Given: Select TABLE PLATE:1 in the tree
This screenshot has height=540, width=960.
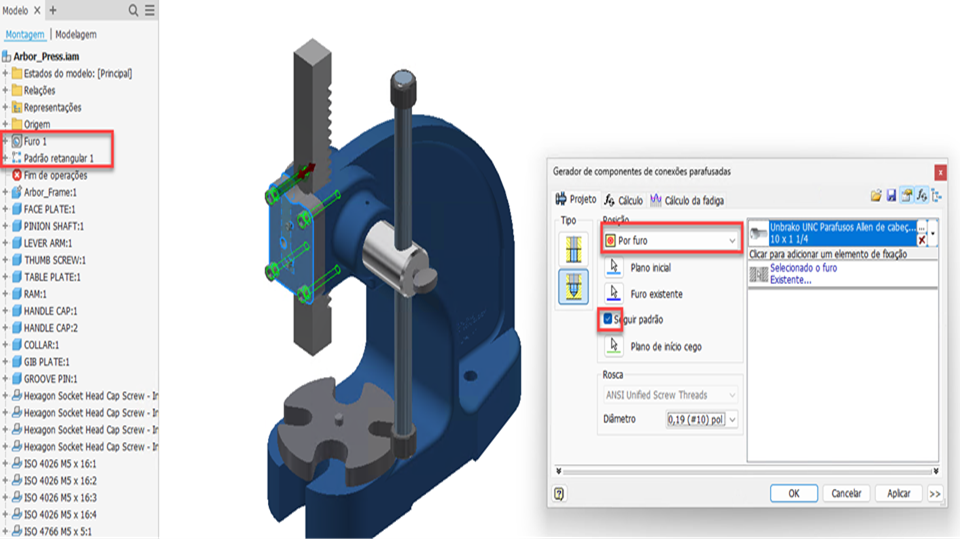Looking at the screenshot, I should [52, 277].
